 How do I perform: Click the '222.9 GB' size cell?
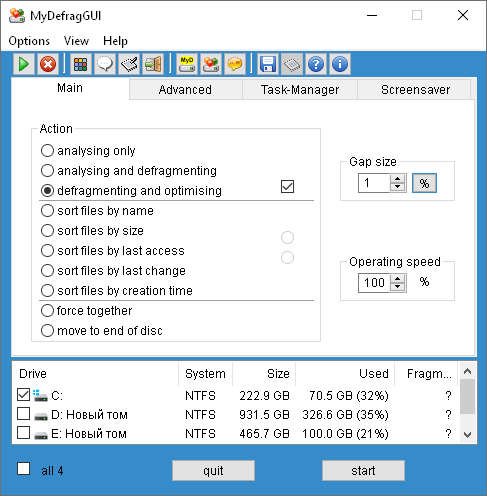click(x=264, y=396)
